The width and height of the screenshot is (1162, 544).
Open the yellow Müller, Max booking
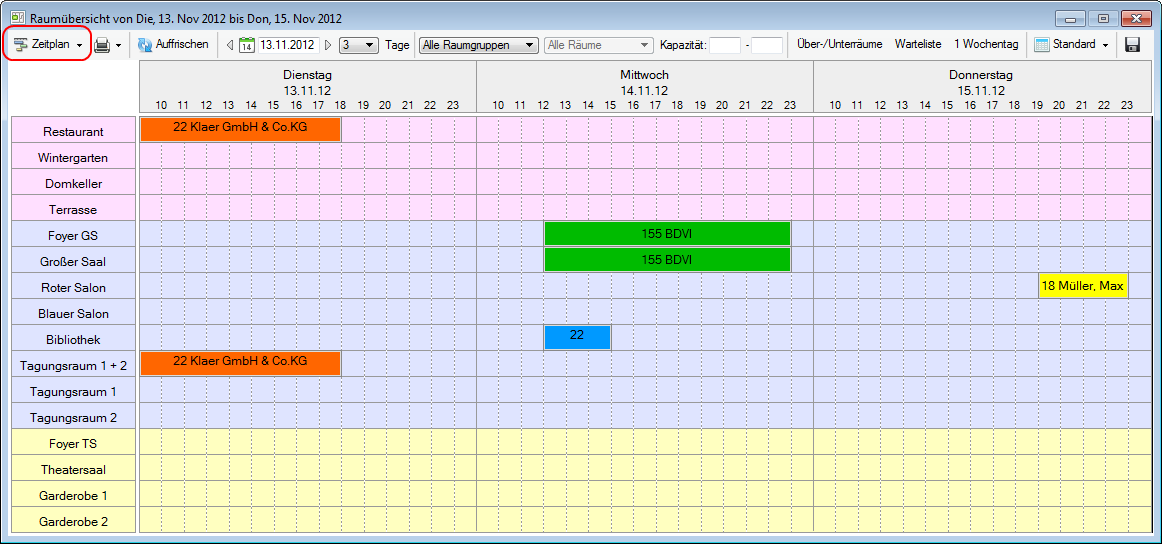1083,286
